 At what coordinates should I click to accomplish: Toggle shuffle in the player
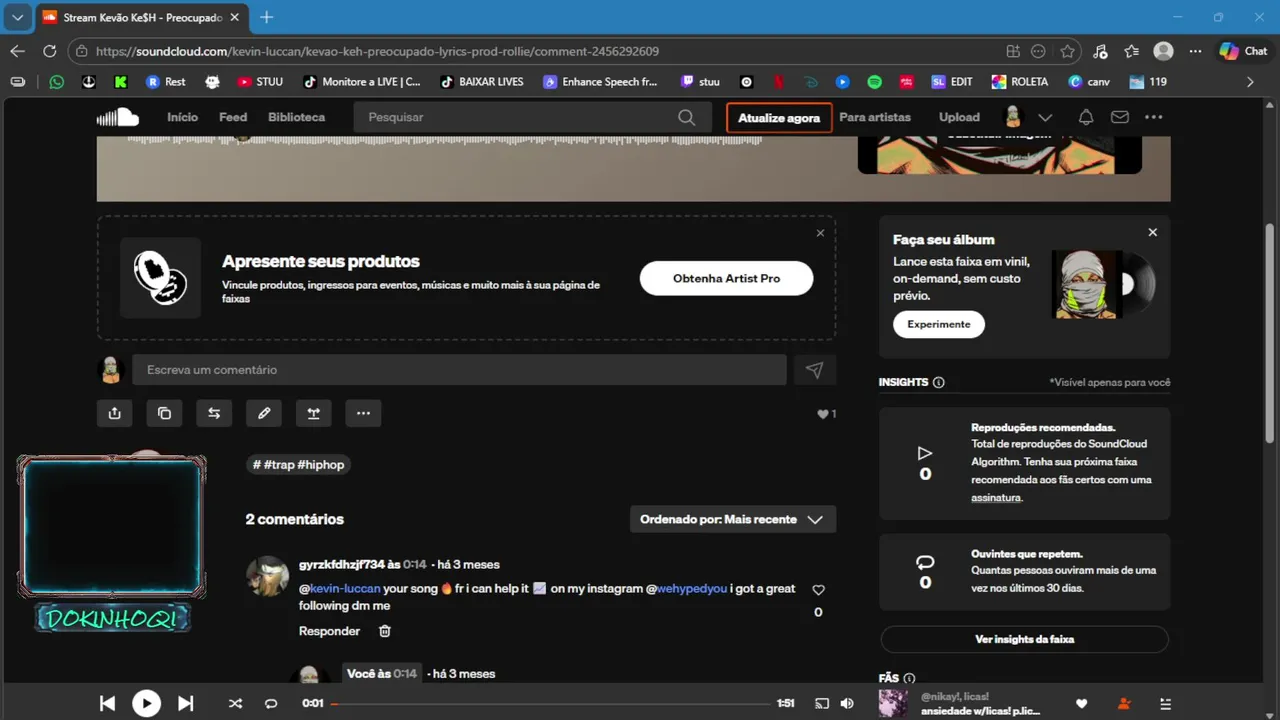tap(235, 703)
